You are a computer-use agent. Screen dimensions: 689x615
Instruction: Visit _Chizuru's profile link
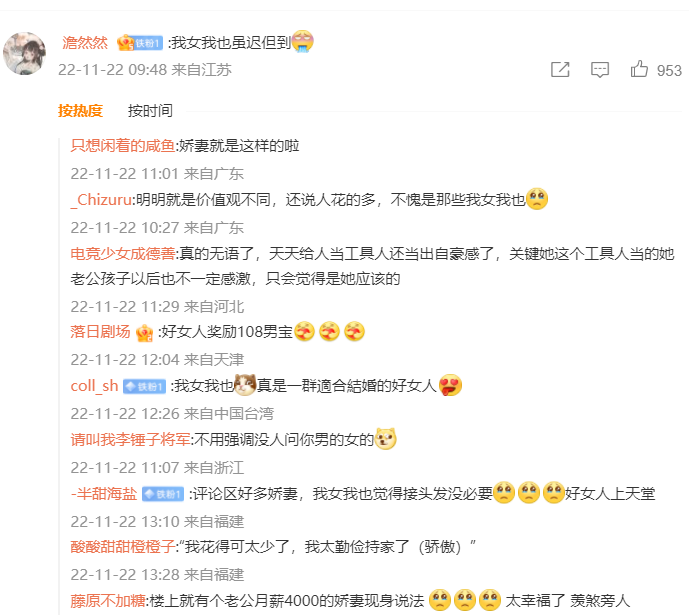(101, 200)
